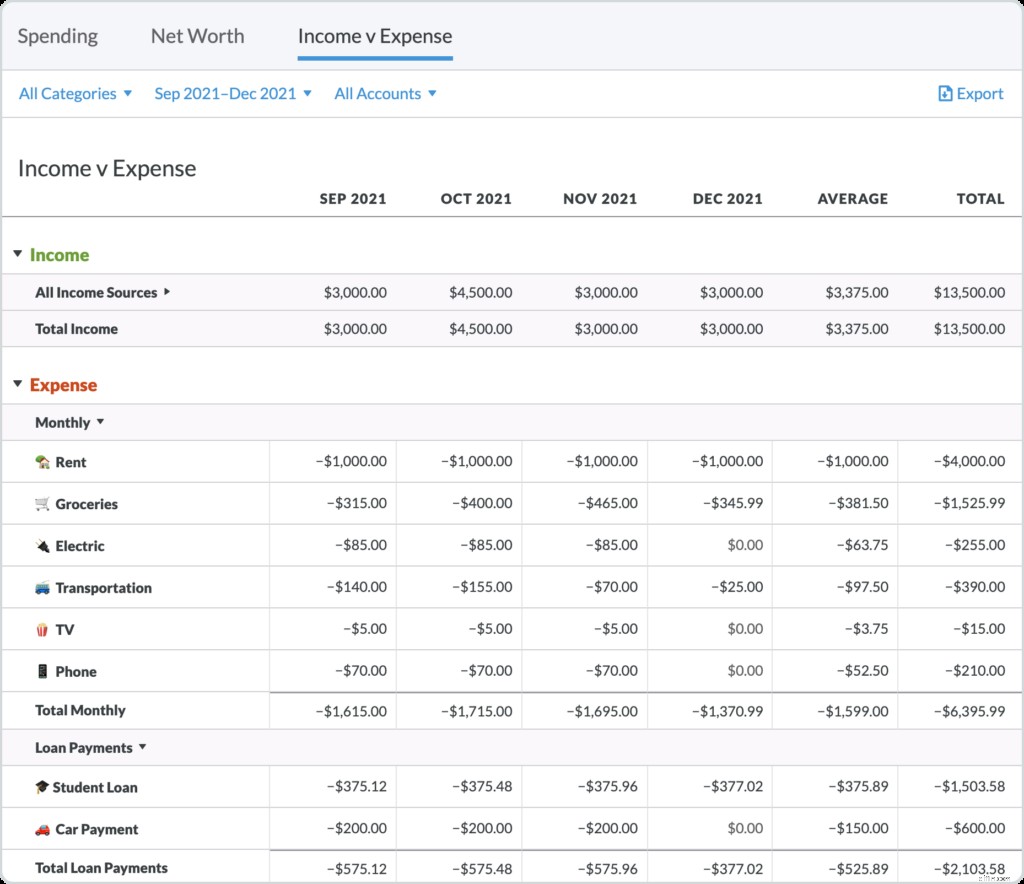1024x884 pixels.
Task: Click the Export link
Action: (970, 93)
